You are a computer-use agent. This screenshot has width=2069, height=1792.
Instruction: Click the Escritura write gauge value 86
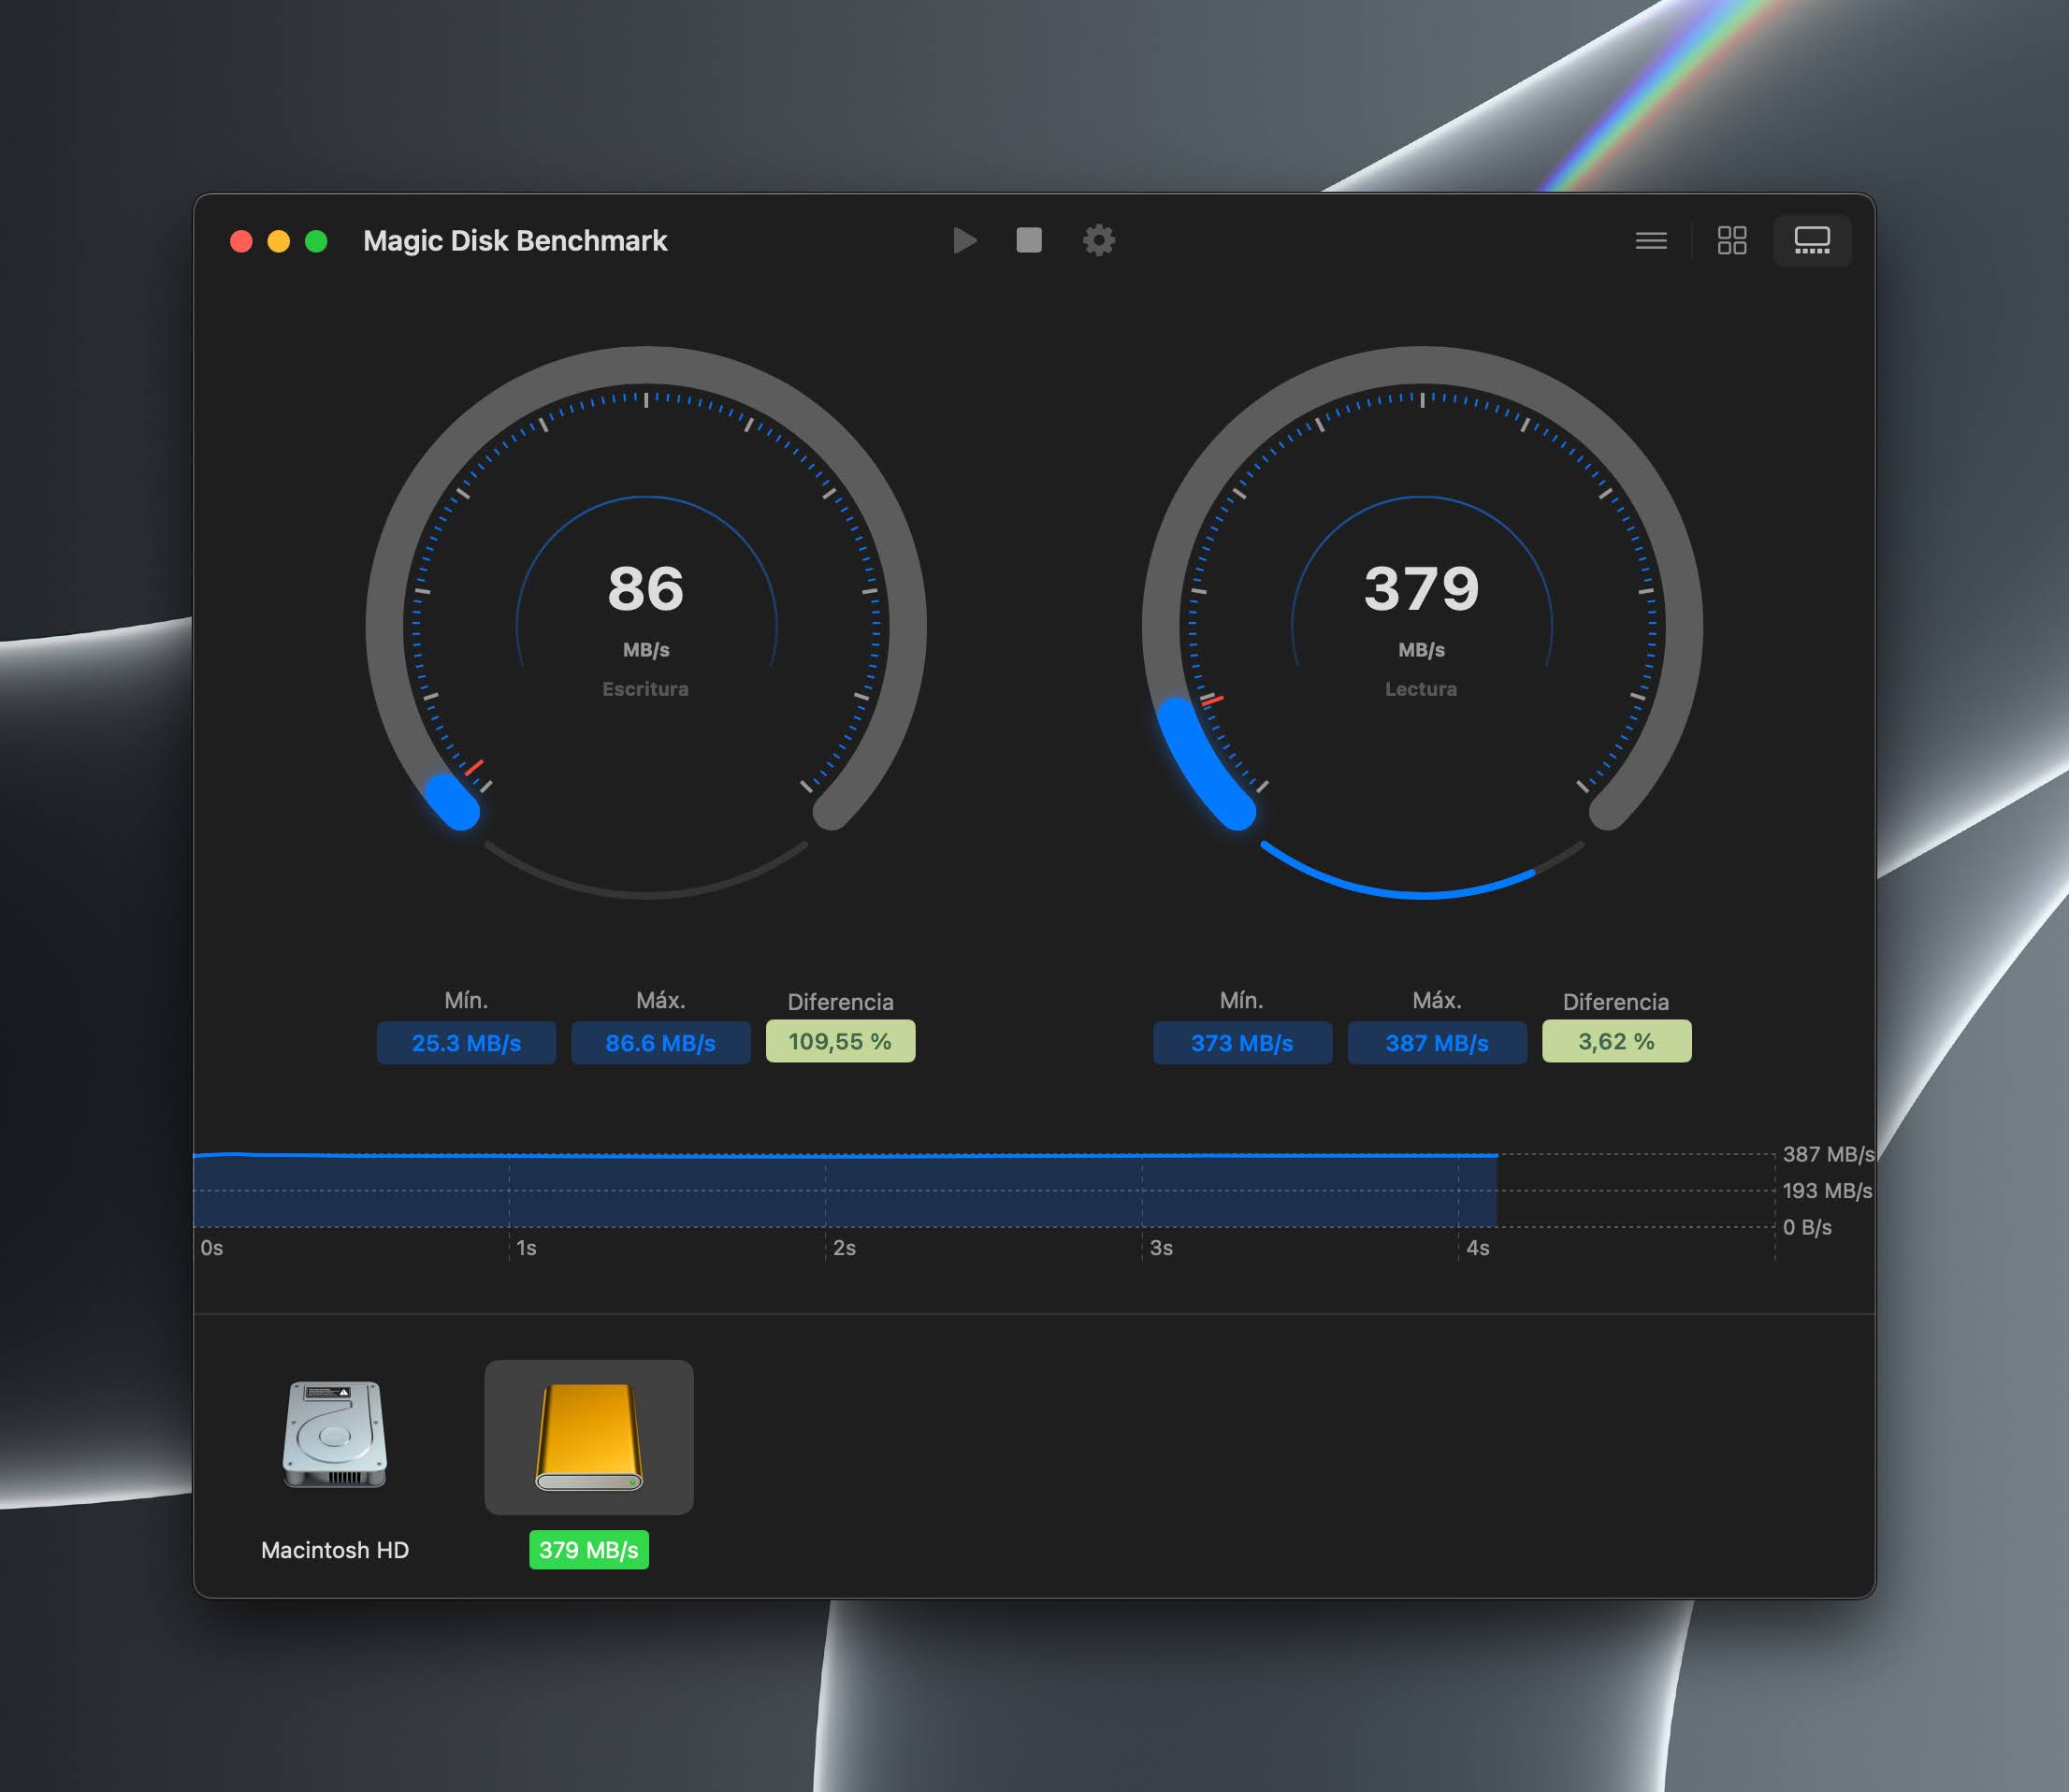tap(646, 589)
